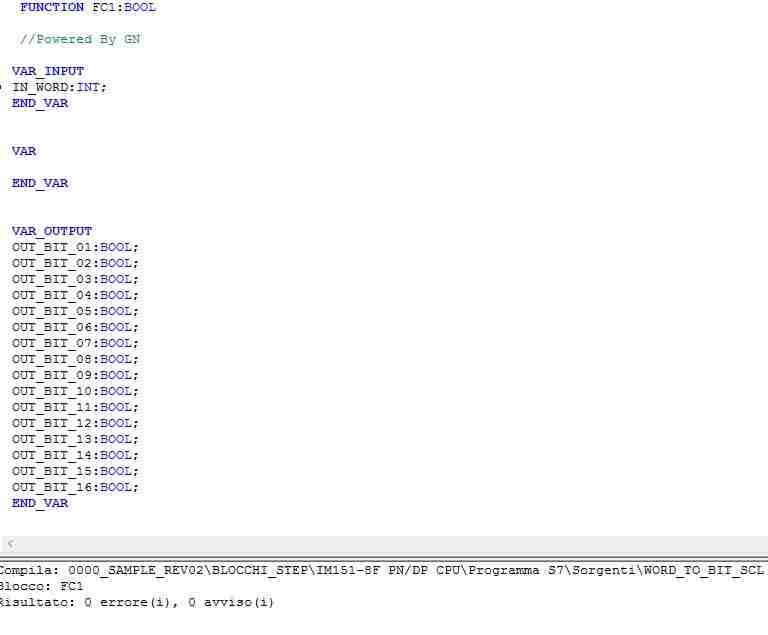This screenshot has height=635, width=768.
Task: Click the 'Blocco: FC1' output line
Action: pos(42,586)
